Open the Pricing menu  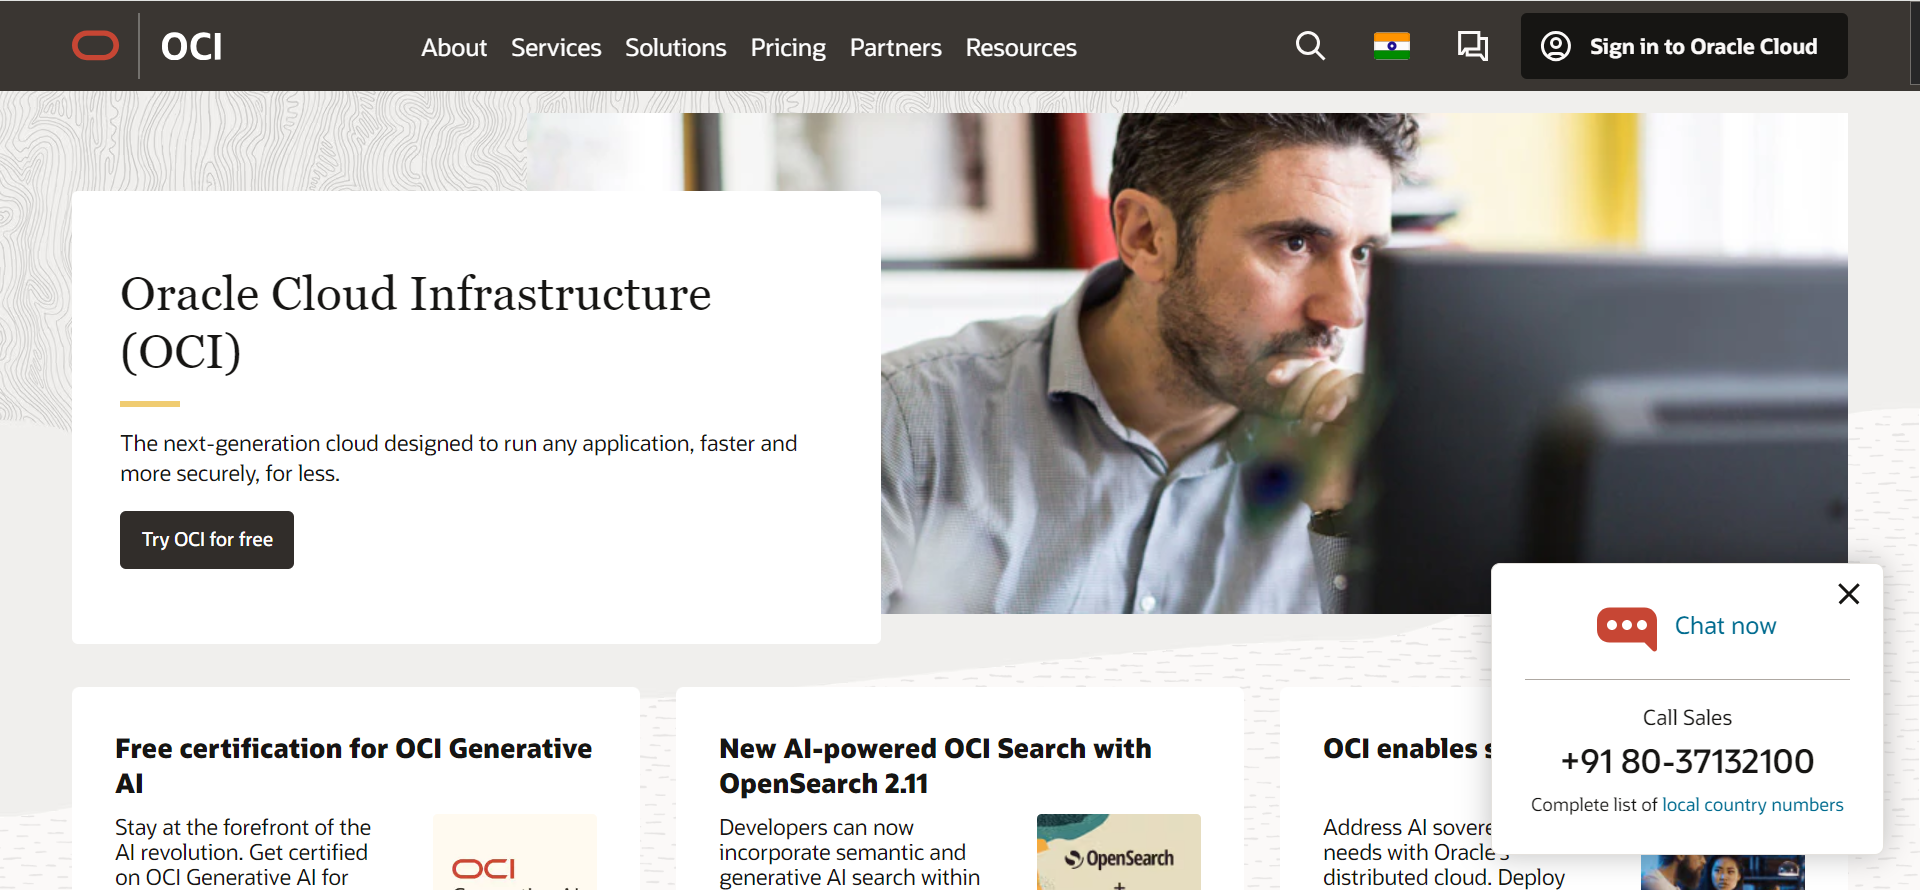click(x=788, y=47)
